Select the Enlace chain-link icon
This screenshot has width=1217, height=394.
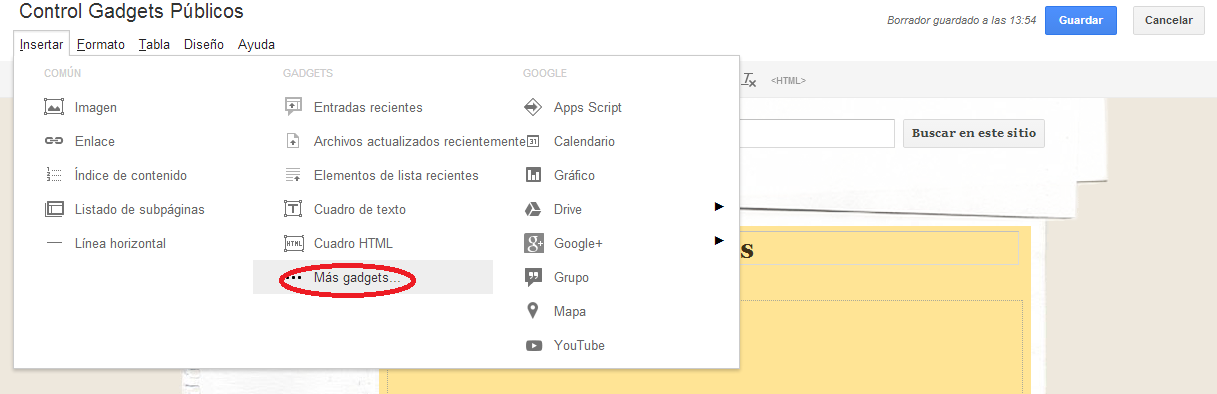[x=54, y=141]
